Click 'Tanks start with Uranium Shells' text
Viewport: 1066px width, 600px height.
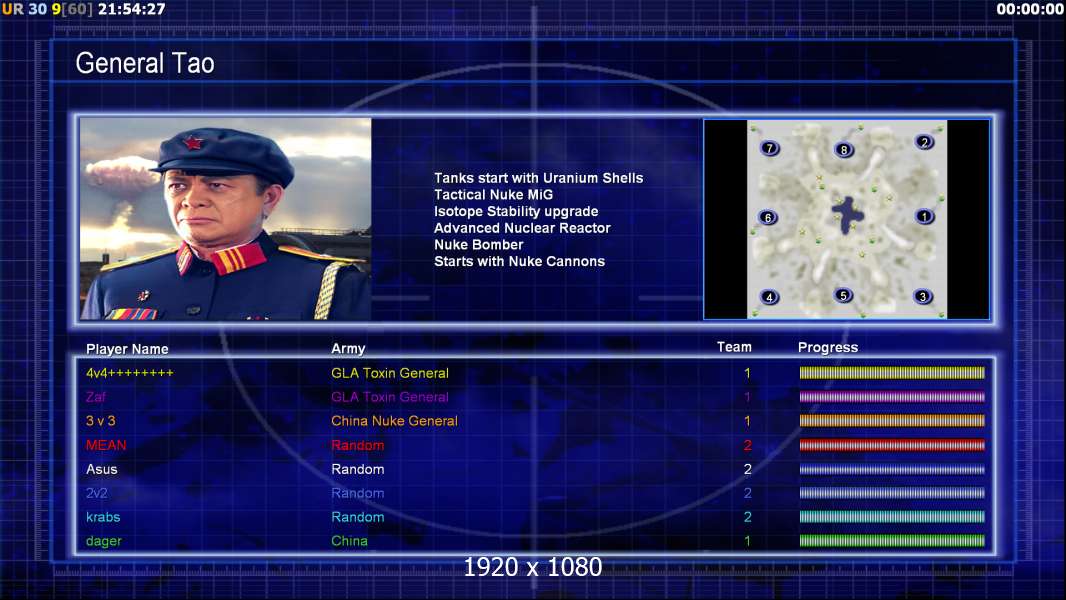538,178
